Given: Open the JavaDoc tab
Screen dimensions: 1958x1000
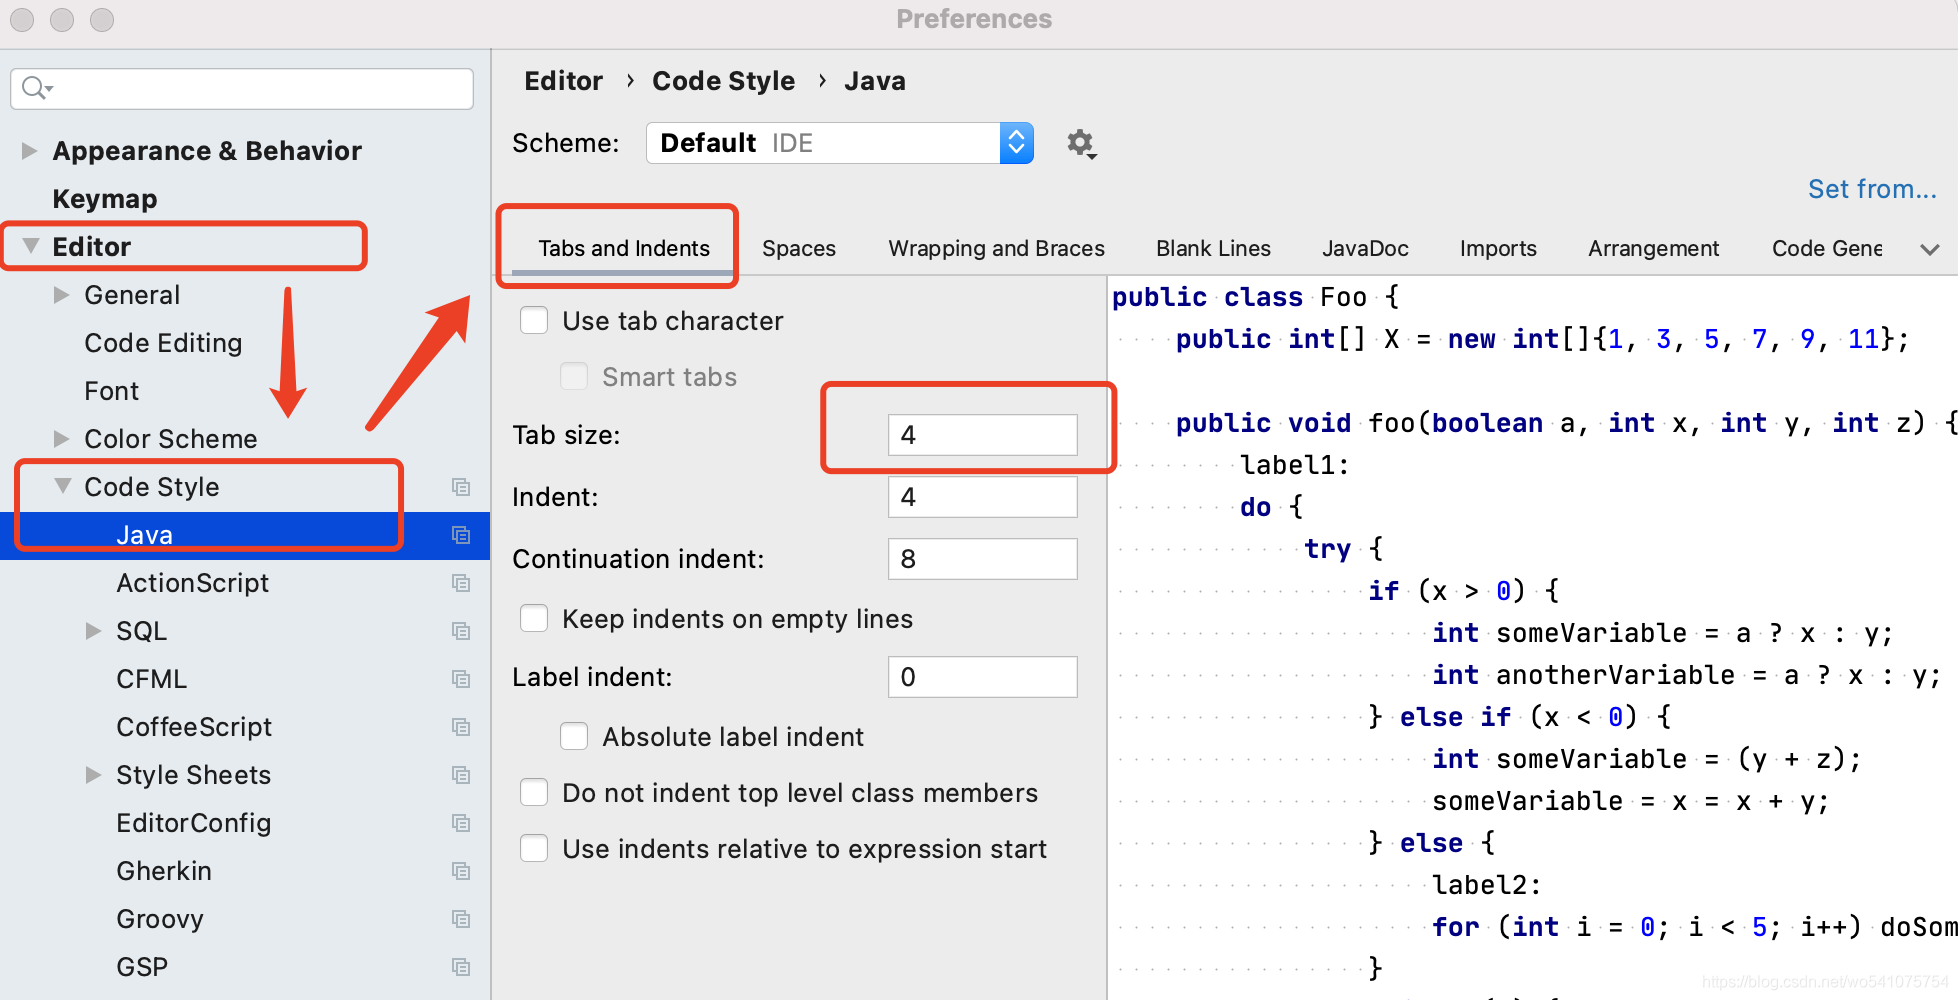Looking at the screenshot, I should tap(1365, 248).
